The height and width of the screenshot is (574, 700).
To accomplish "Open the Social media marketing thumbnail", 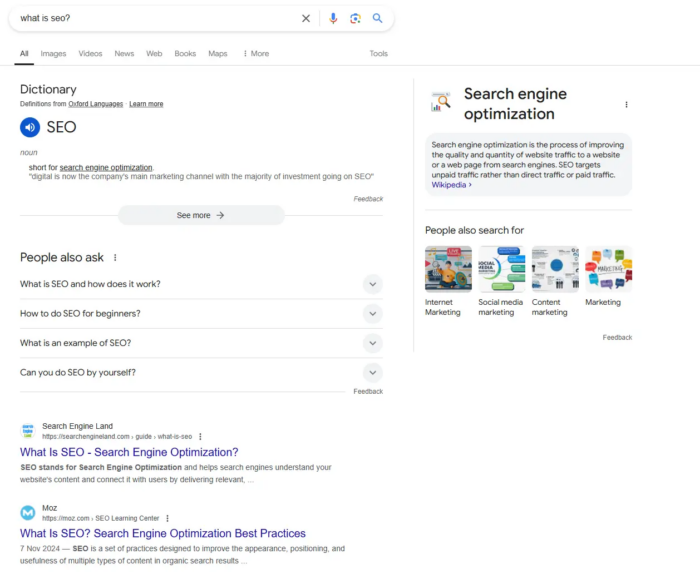I will pos(502,269).
